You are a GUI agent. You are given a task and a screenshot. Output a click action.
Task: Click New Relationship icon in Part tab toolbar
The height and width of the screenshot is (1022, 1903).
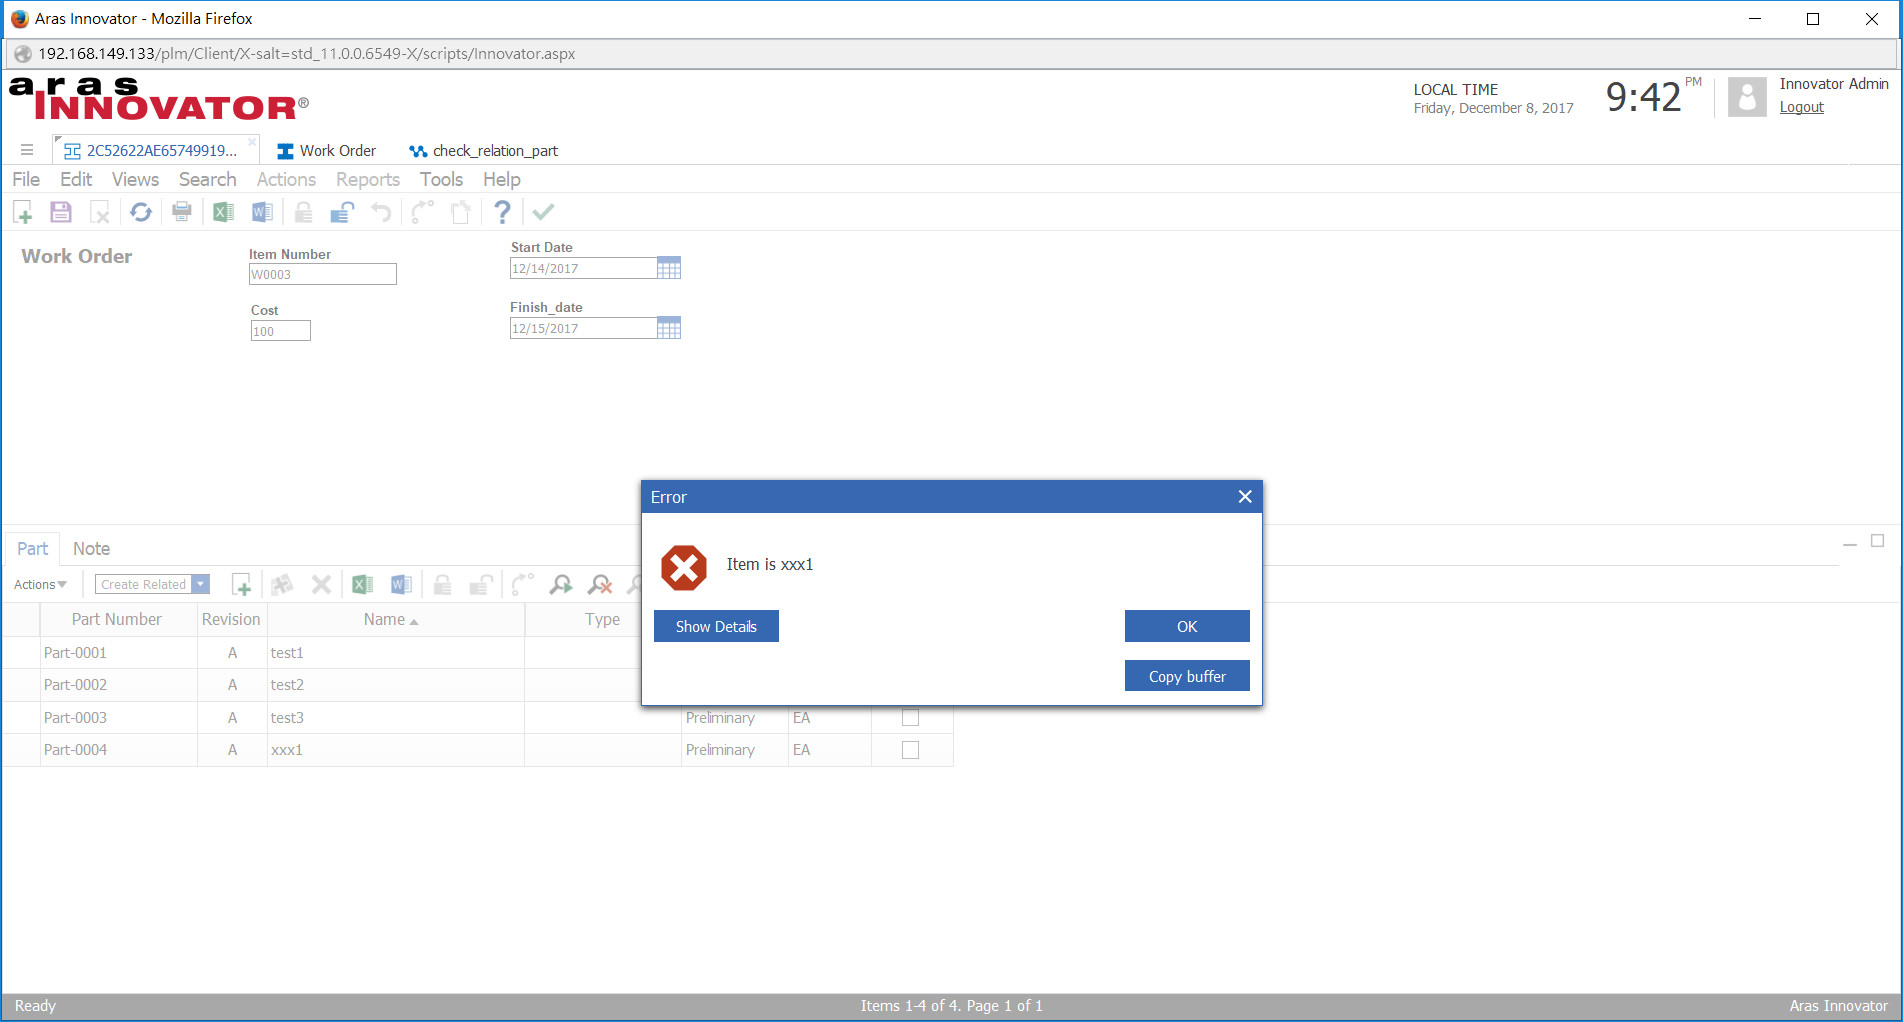tap(241, 585)
